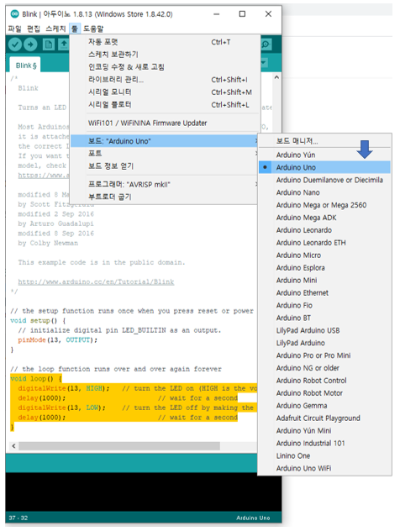The height and width of the screenshot is (527, 400).
Task: Select the plain LilyPad Arduino board
Action: click(324, 343)
